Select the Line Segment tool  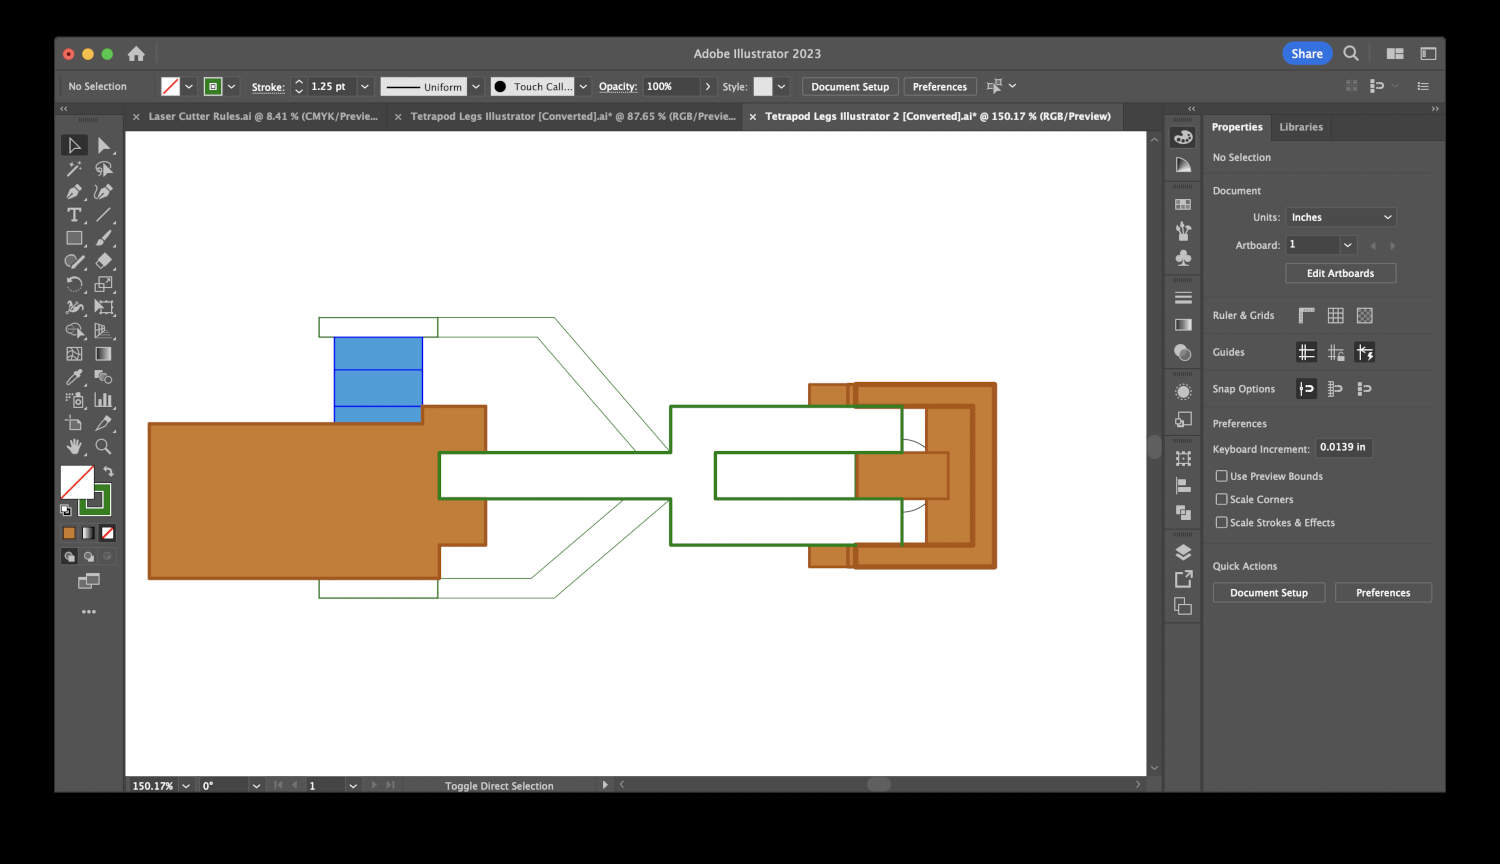(x=103, y=215)
